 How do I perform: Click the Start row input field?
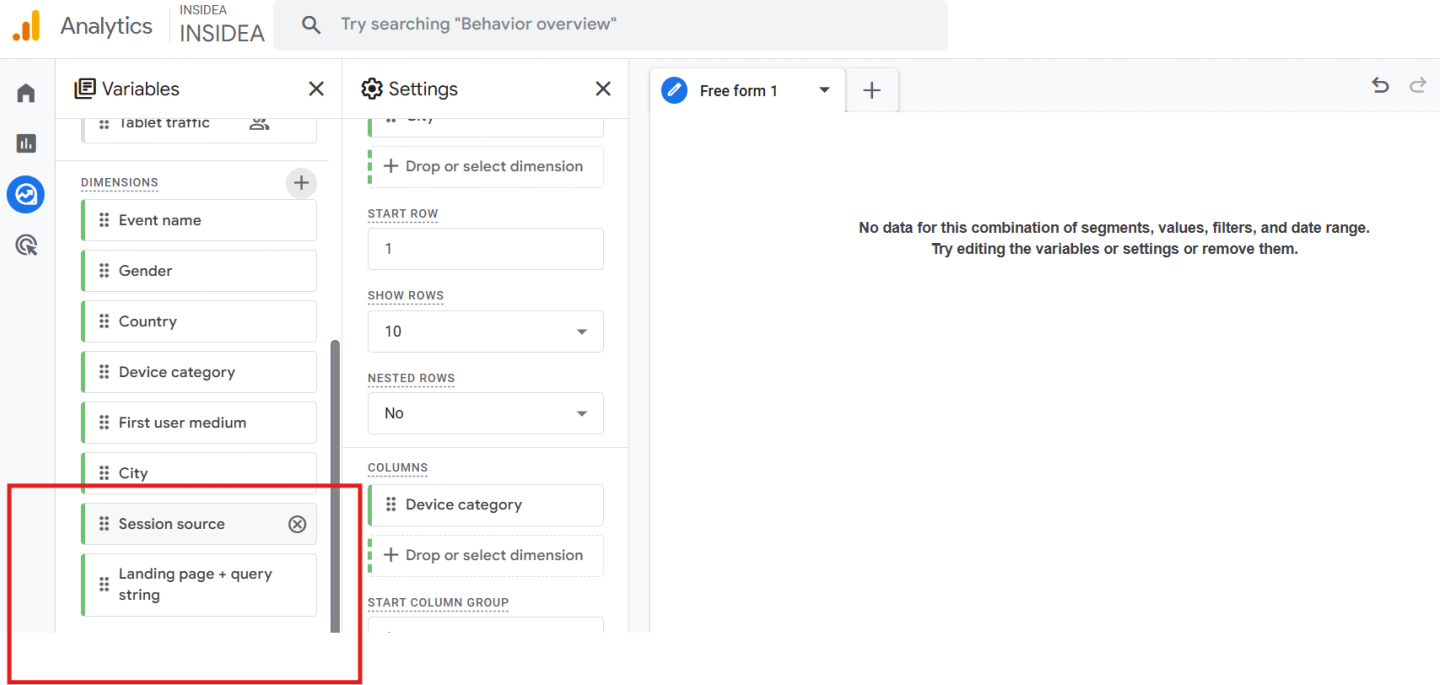[x=486, y=249]
